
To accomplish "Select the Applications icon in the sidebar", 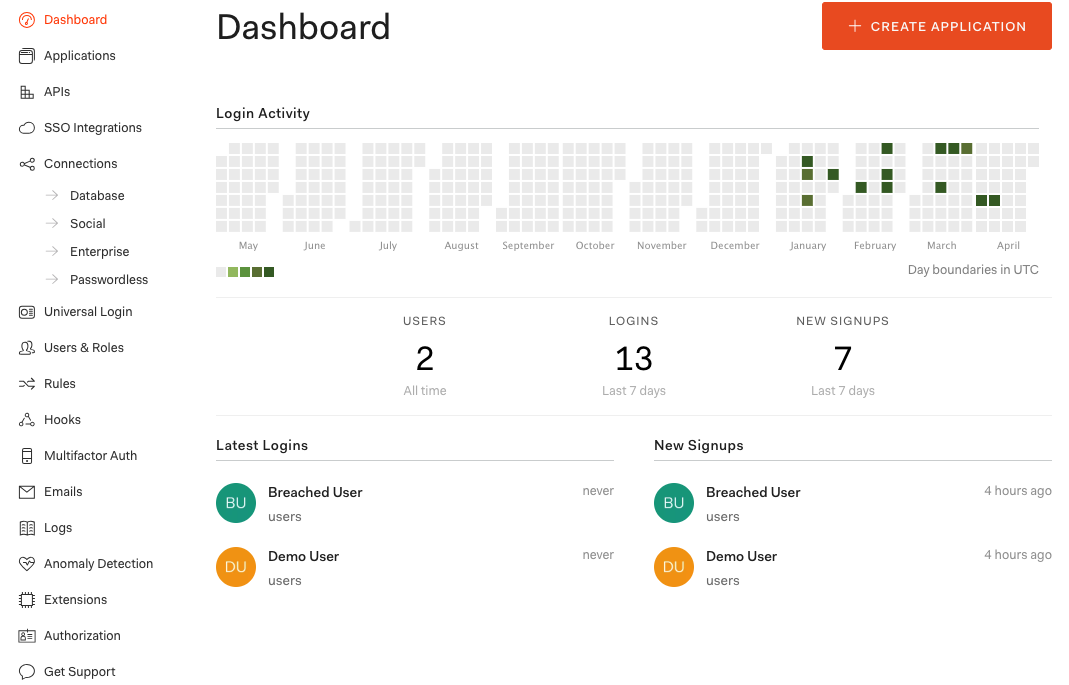I will coord(27,55).
